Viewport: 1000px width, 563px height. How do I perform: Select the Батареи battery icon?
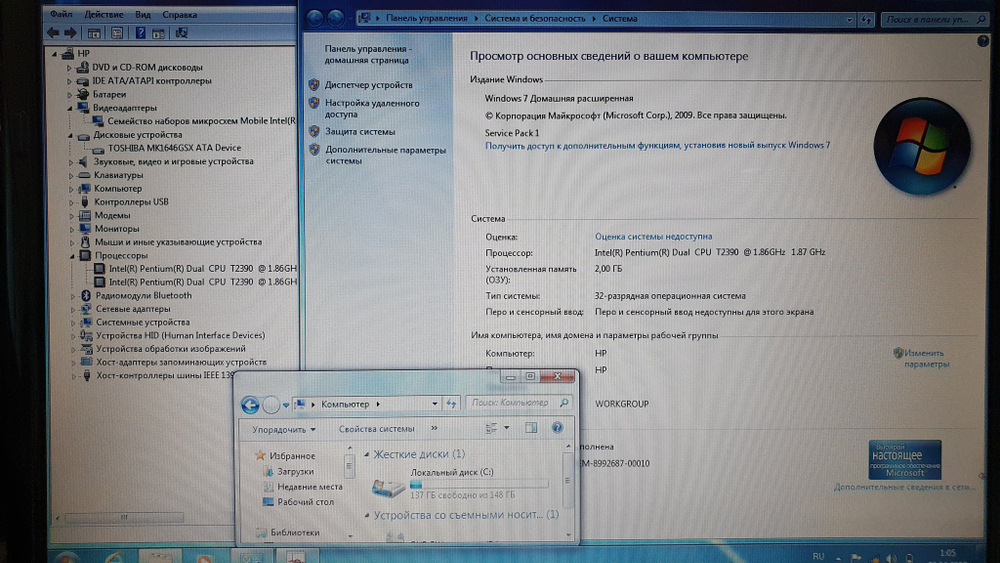[x=83, y=94]
